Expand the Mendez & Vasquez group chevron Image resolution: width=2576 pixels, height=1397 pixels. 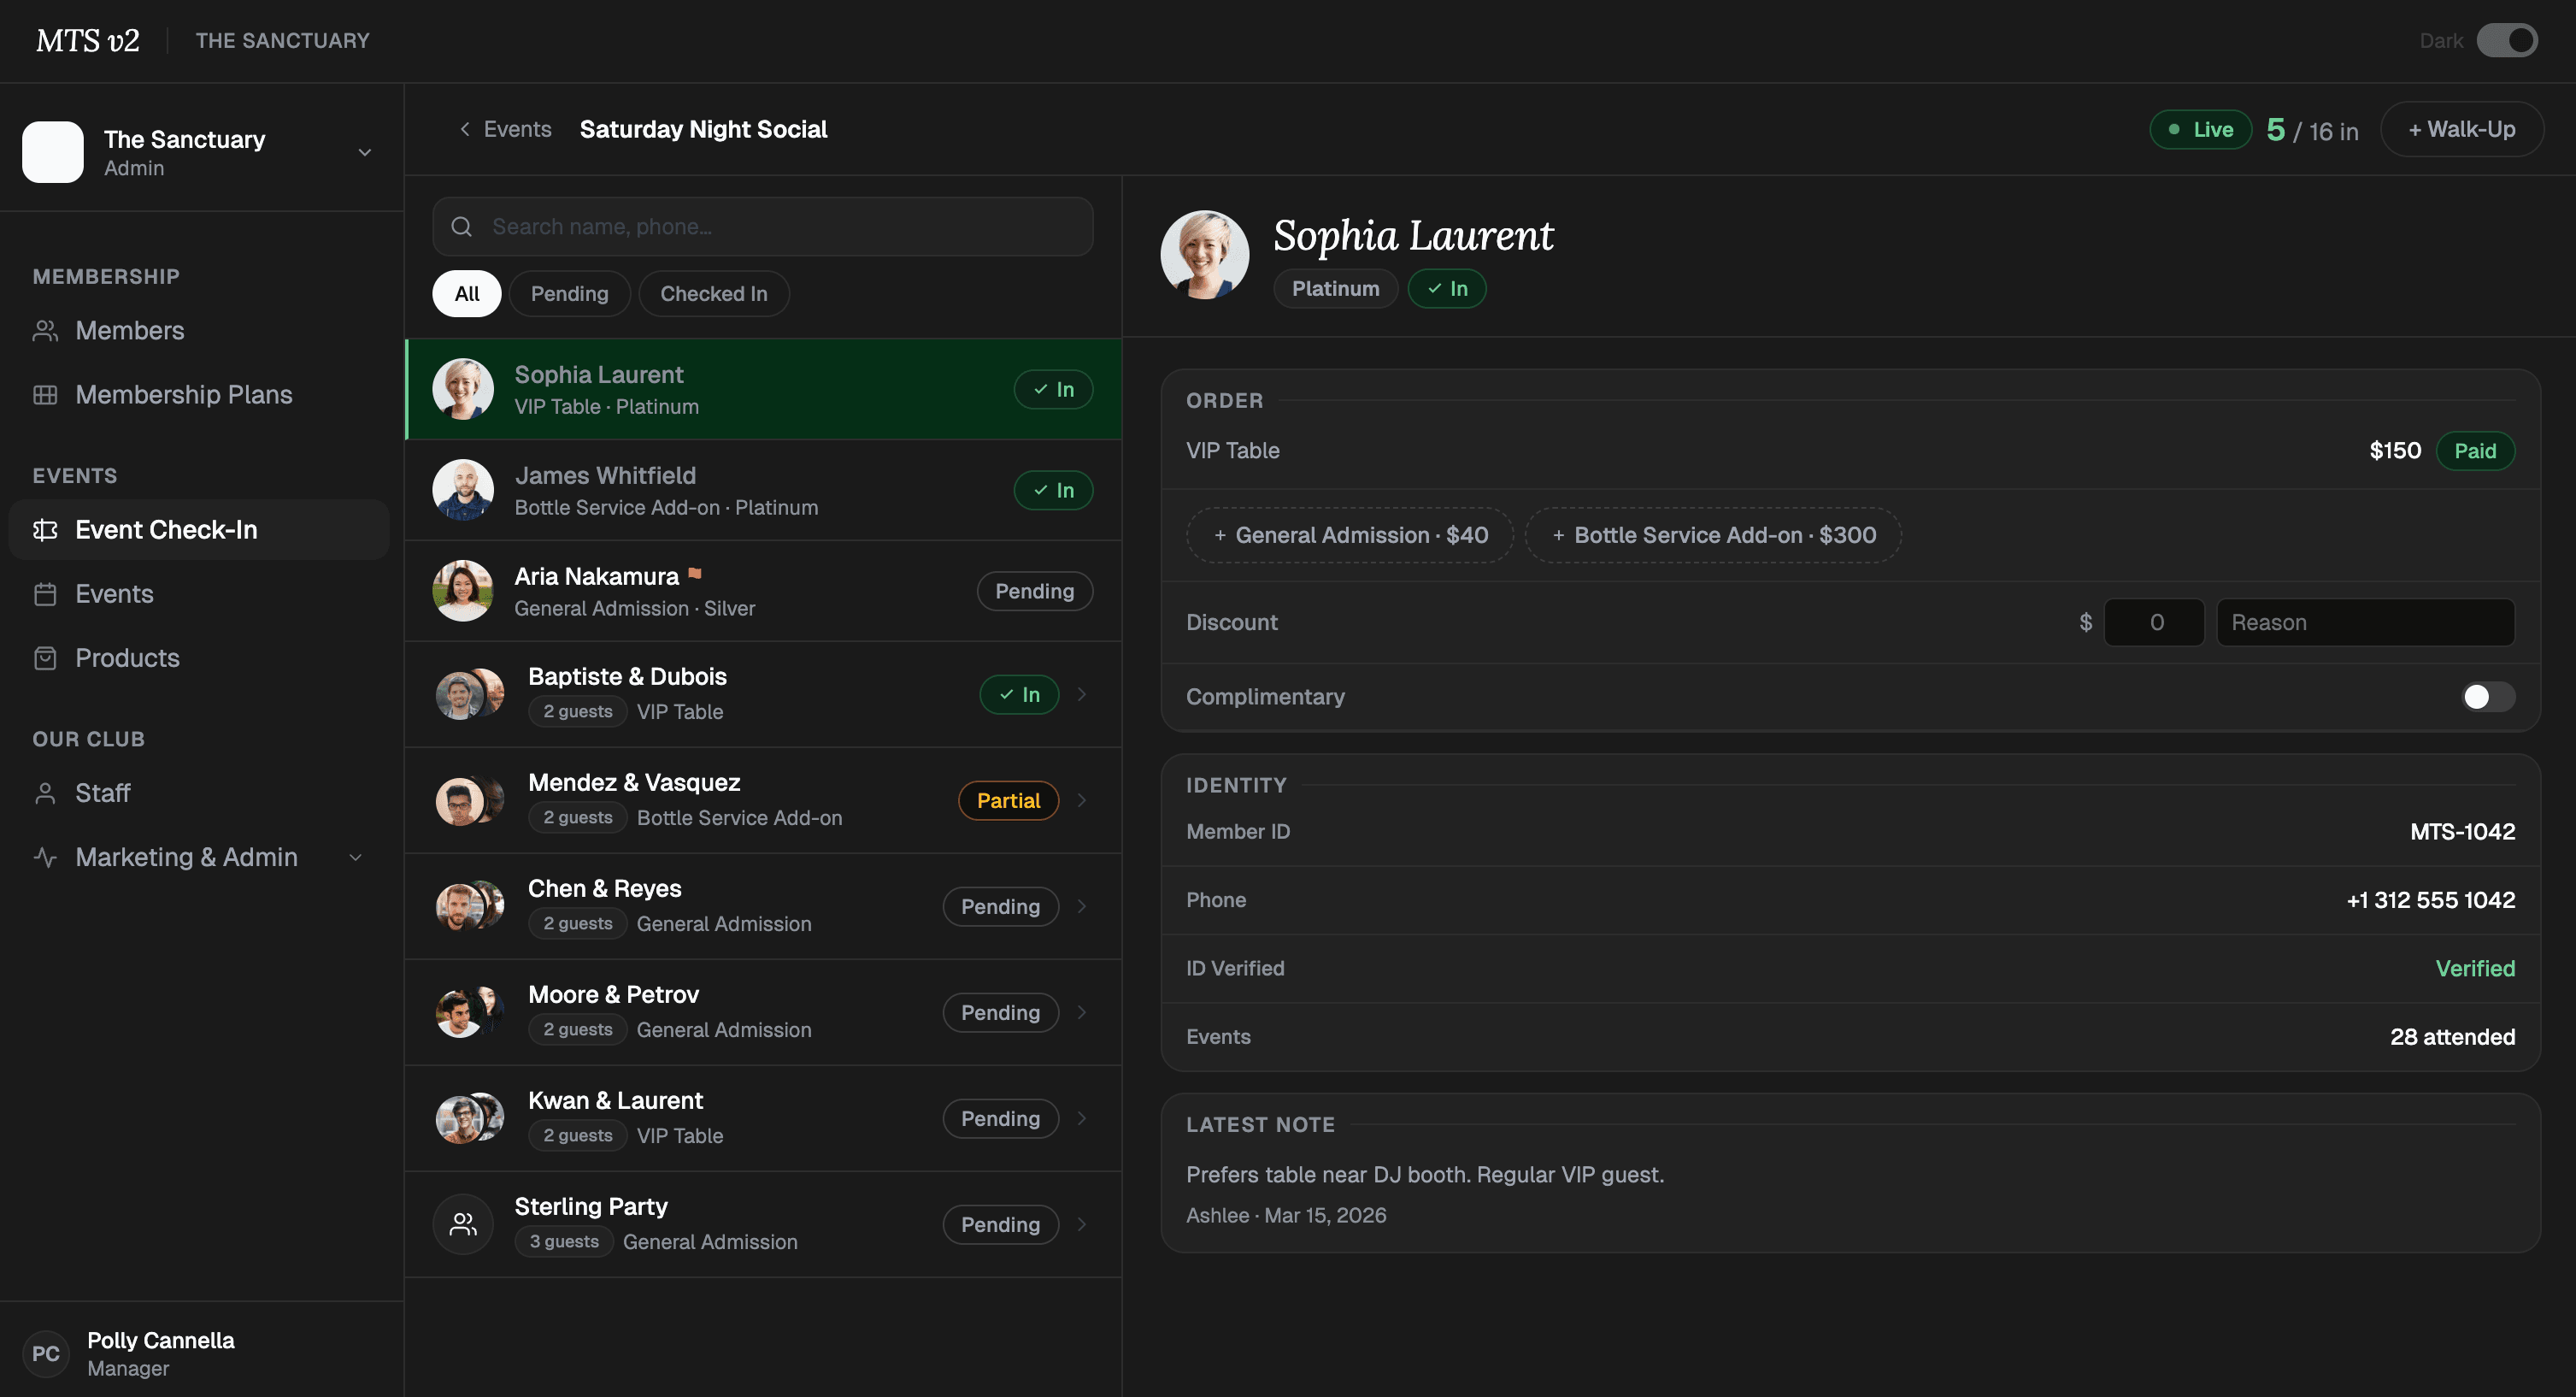coord(1082,800)
